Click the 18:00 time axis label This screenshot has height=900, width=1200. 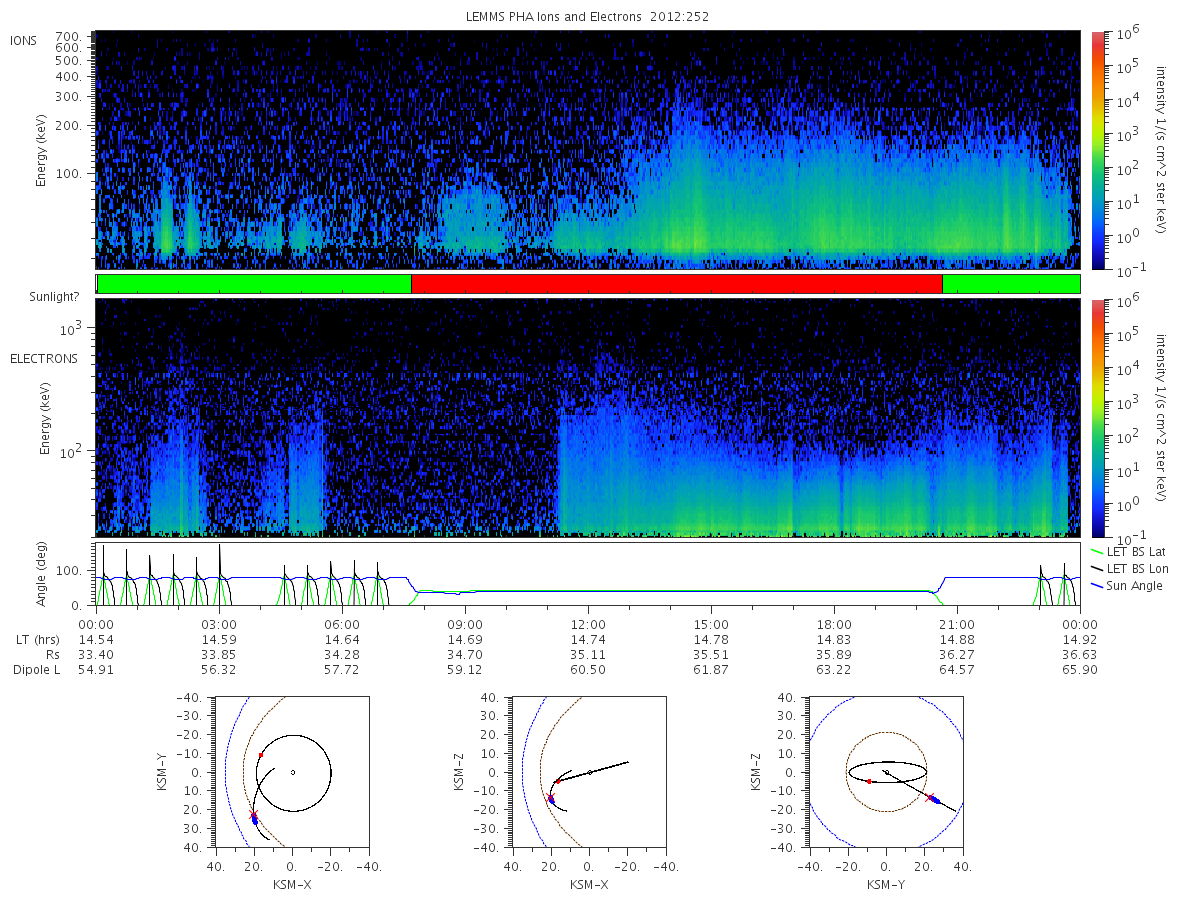pos(834,623)
